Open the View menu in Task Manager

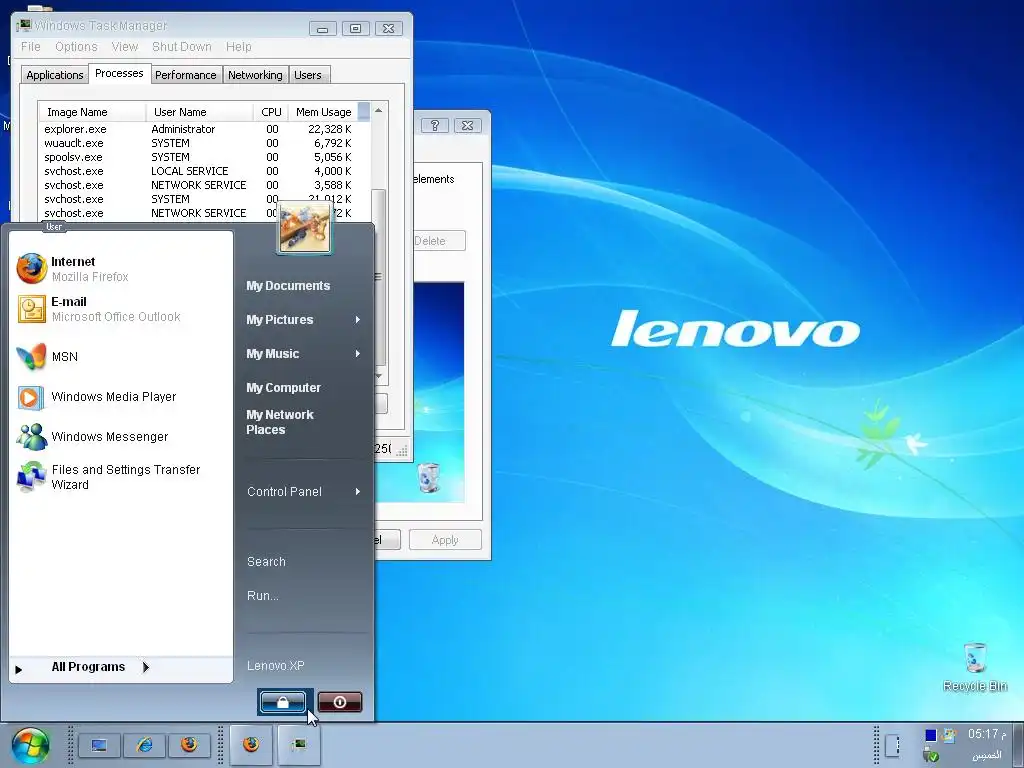coord(125,46)
